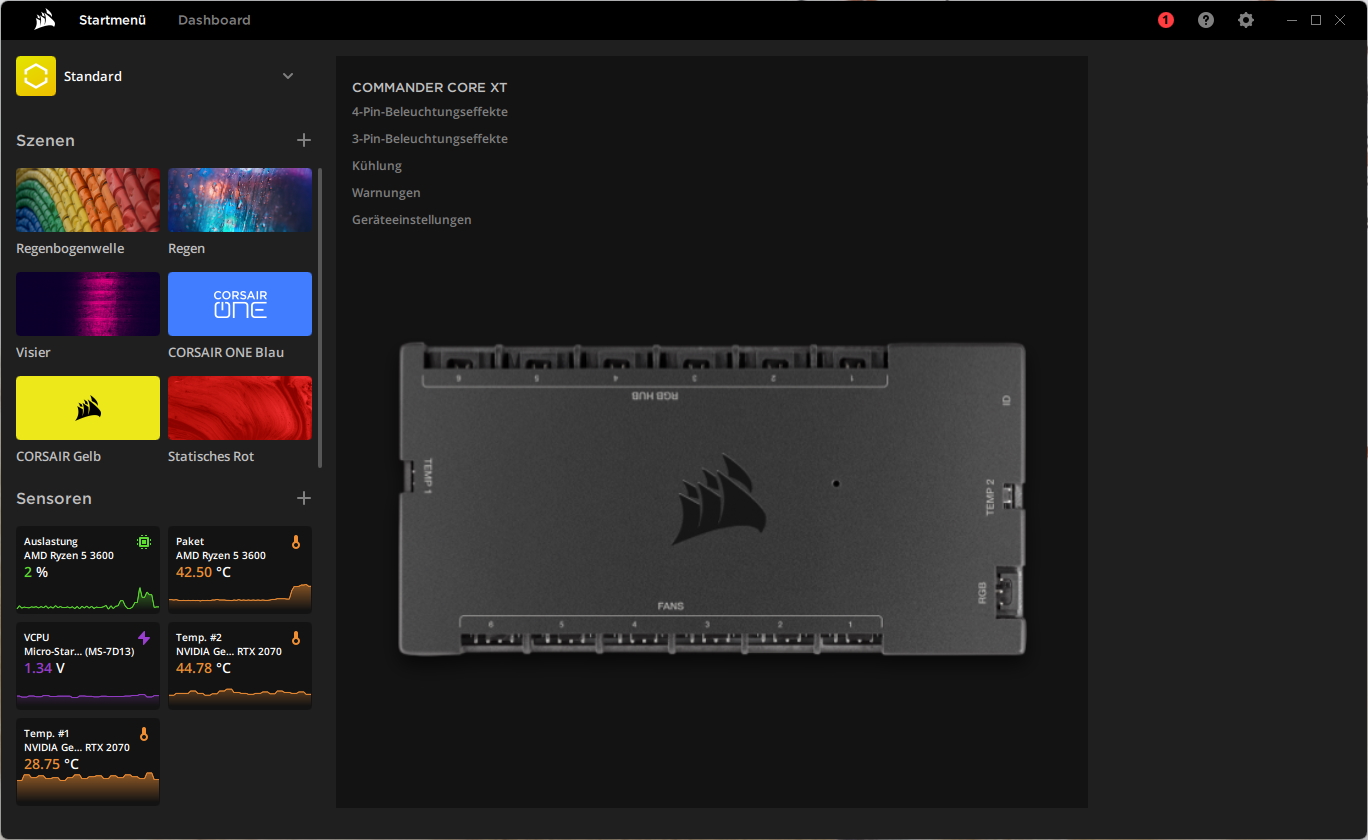Click the Commander Core XT device image
This screenshot has width=1368, height=840.
(x=712, y=500)
